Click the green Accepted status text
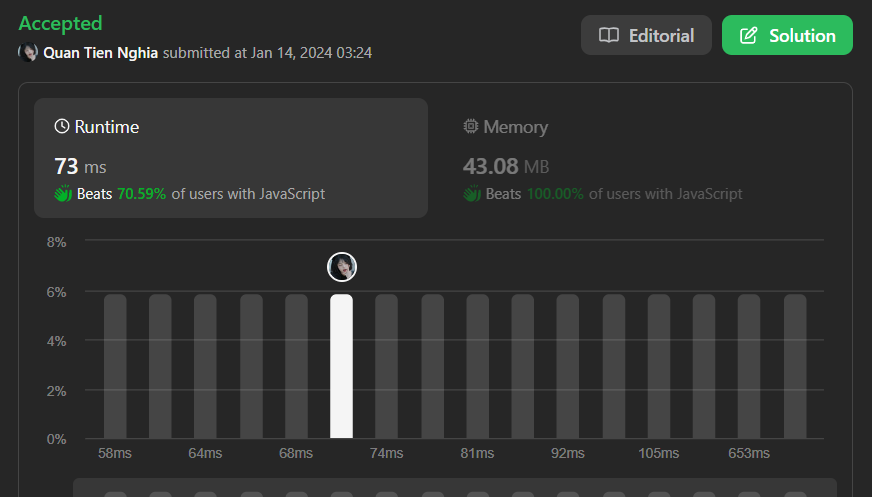Viewport: 872px width, 497px height. [60, 23]
